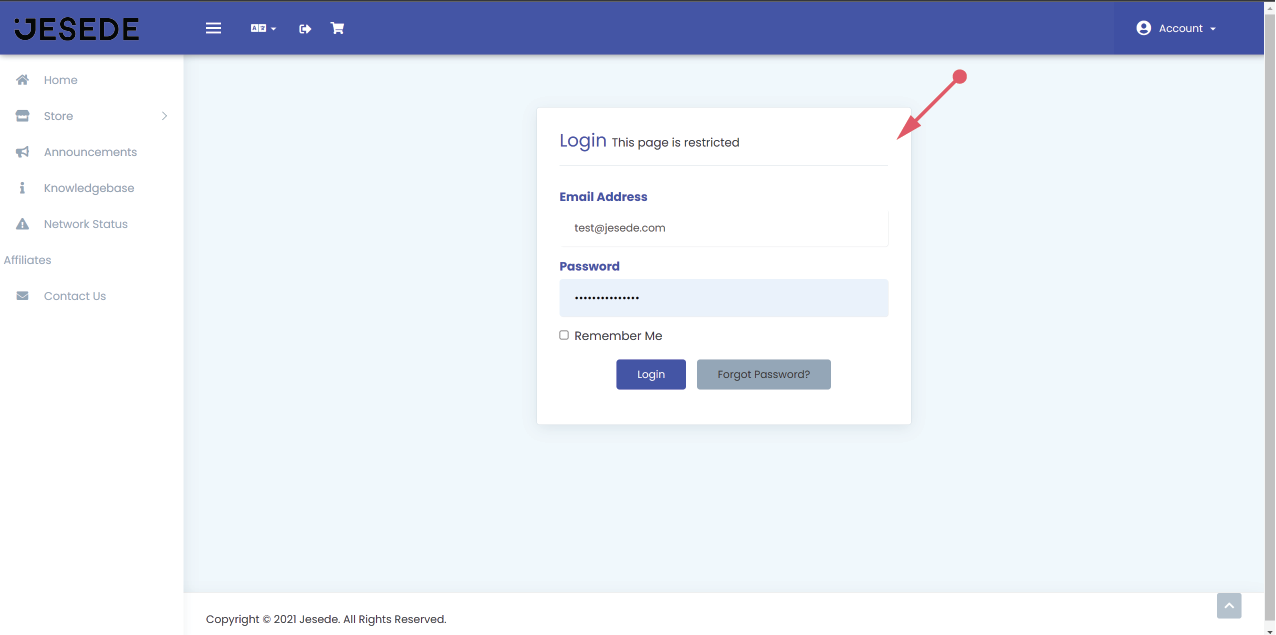Click the scroll-to-top arrow button
This screenshot has width=1276, height=635.
tap(1229, 605)
